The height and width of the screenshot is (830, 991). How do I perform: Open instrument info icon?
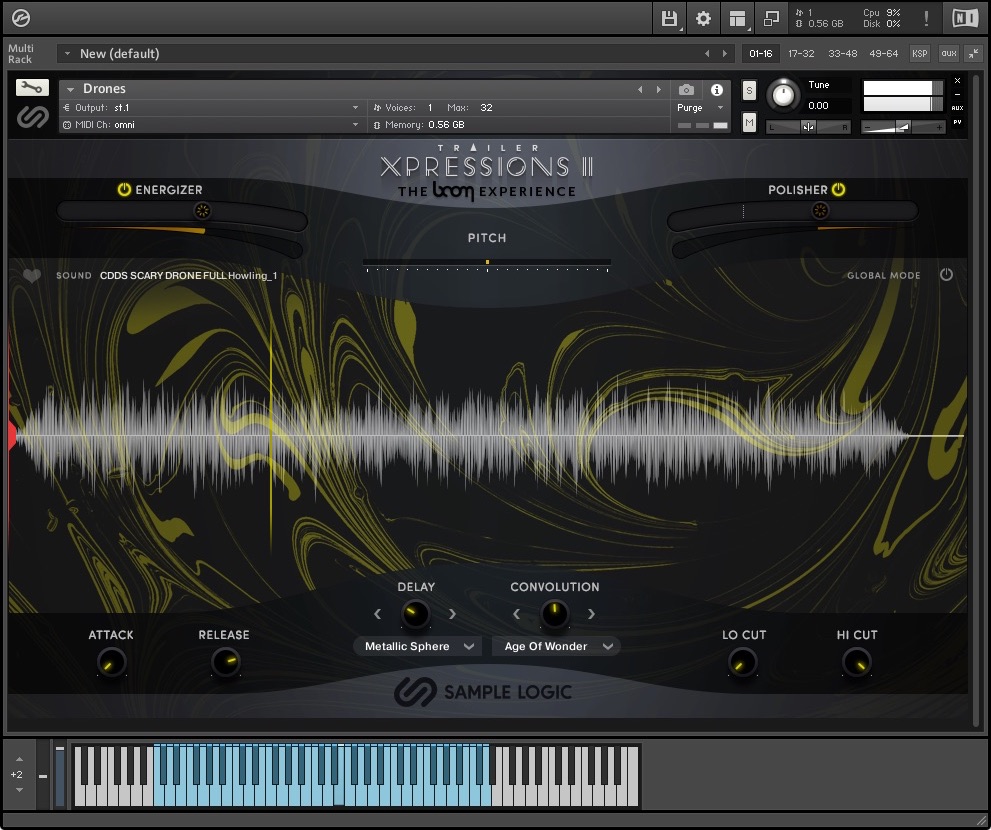click(x=716, y=90)
